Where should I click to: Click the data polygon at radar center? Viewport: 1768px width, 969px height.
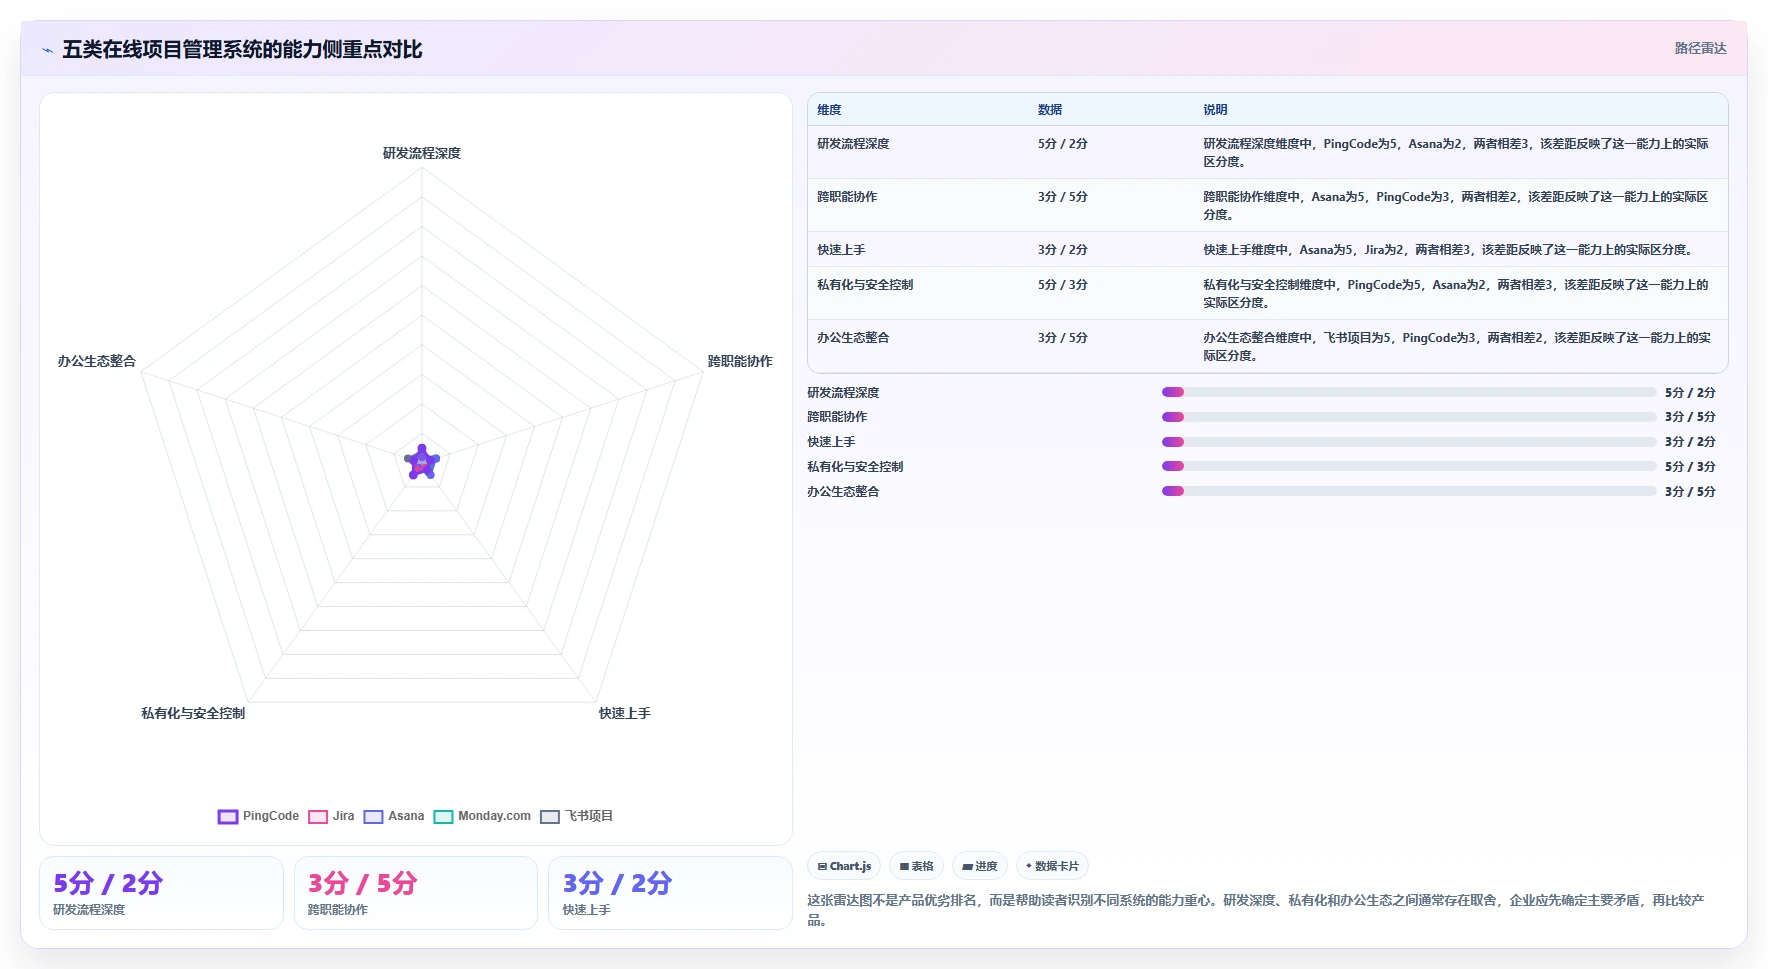pos(422,463)
